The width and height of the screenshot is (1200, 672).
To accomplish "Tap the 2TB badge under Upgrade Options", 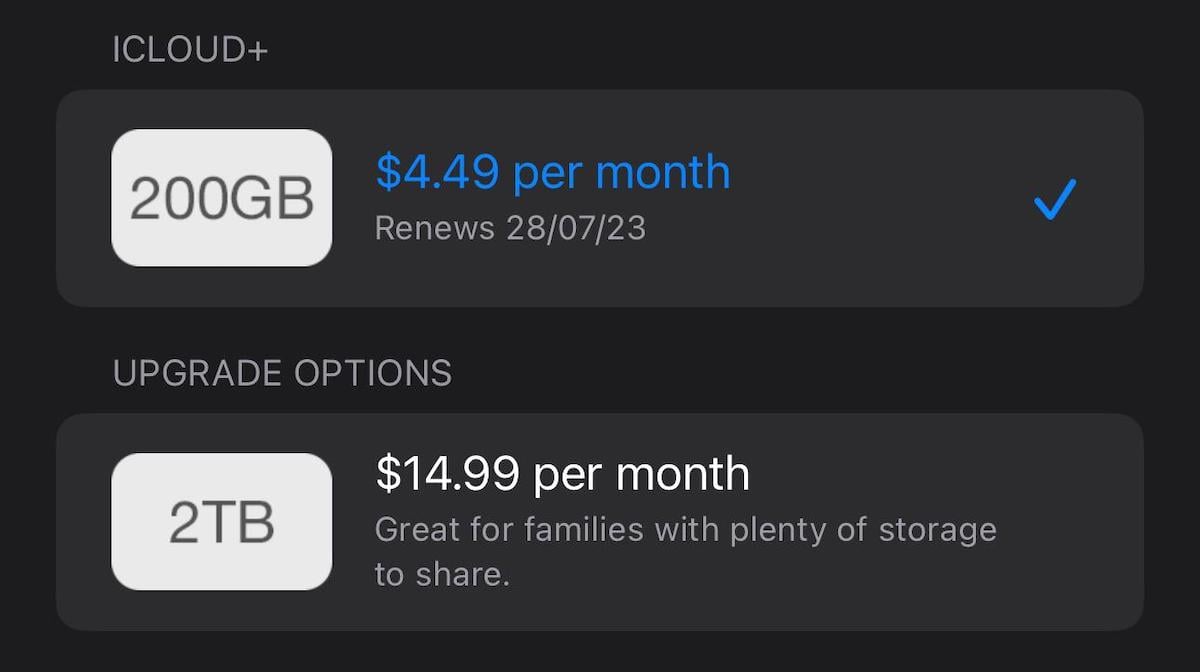I will 221,522.
